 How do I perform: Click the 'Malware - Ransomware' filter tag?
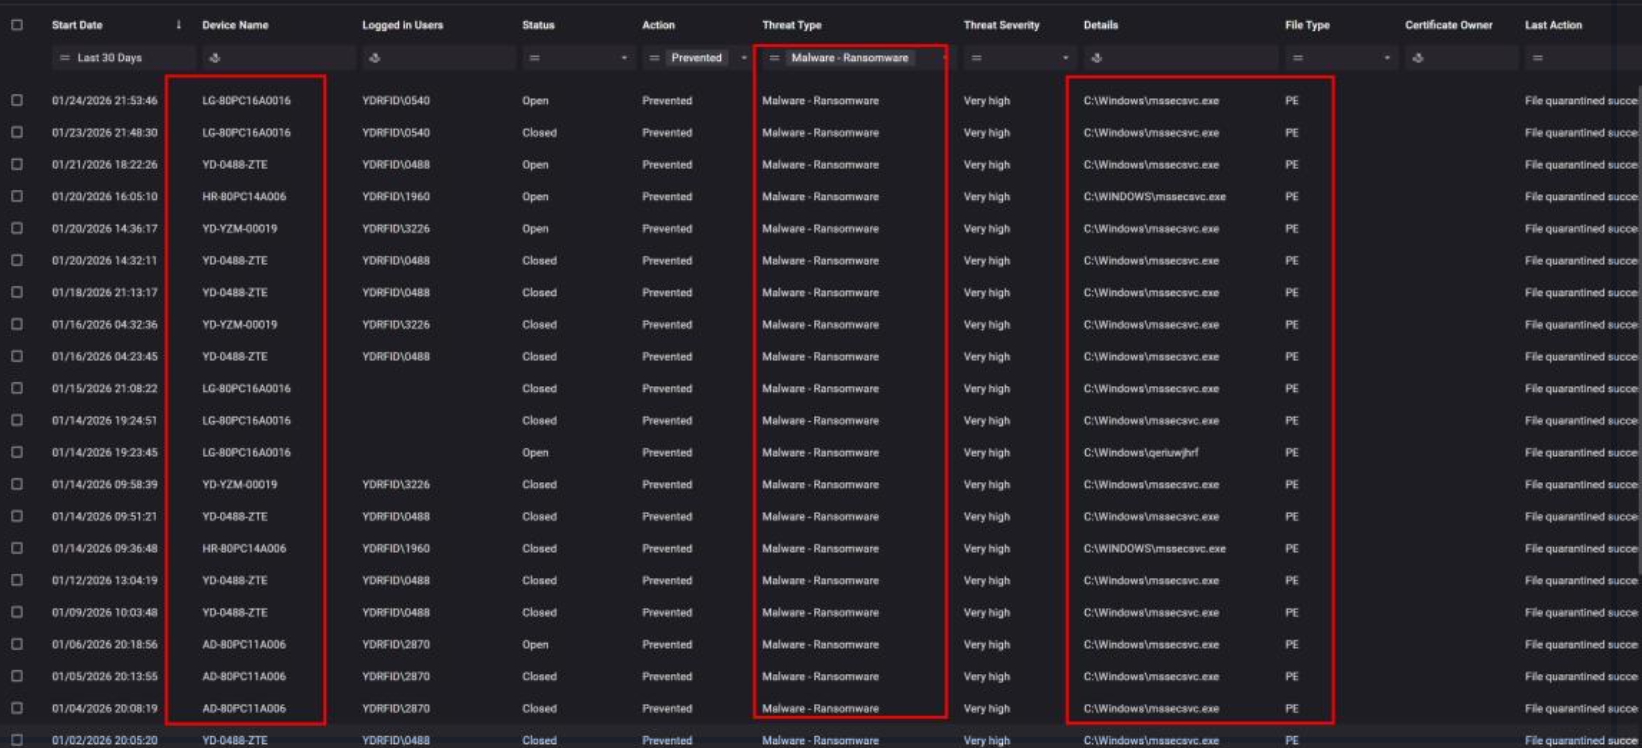point(849,58)
